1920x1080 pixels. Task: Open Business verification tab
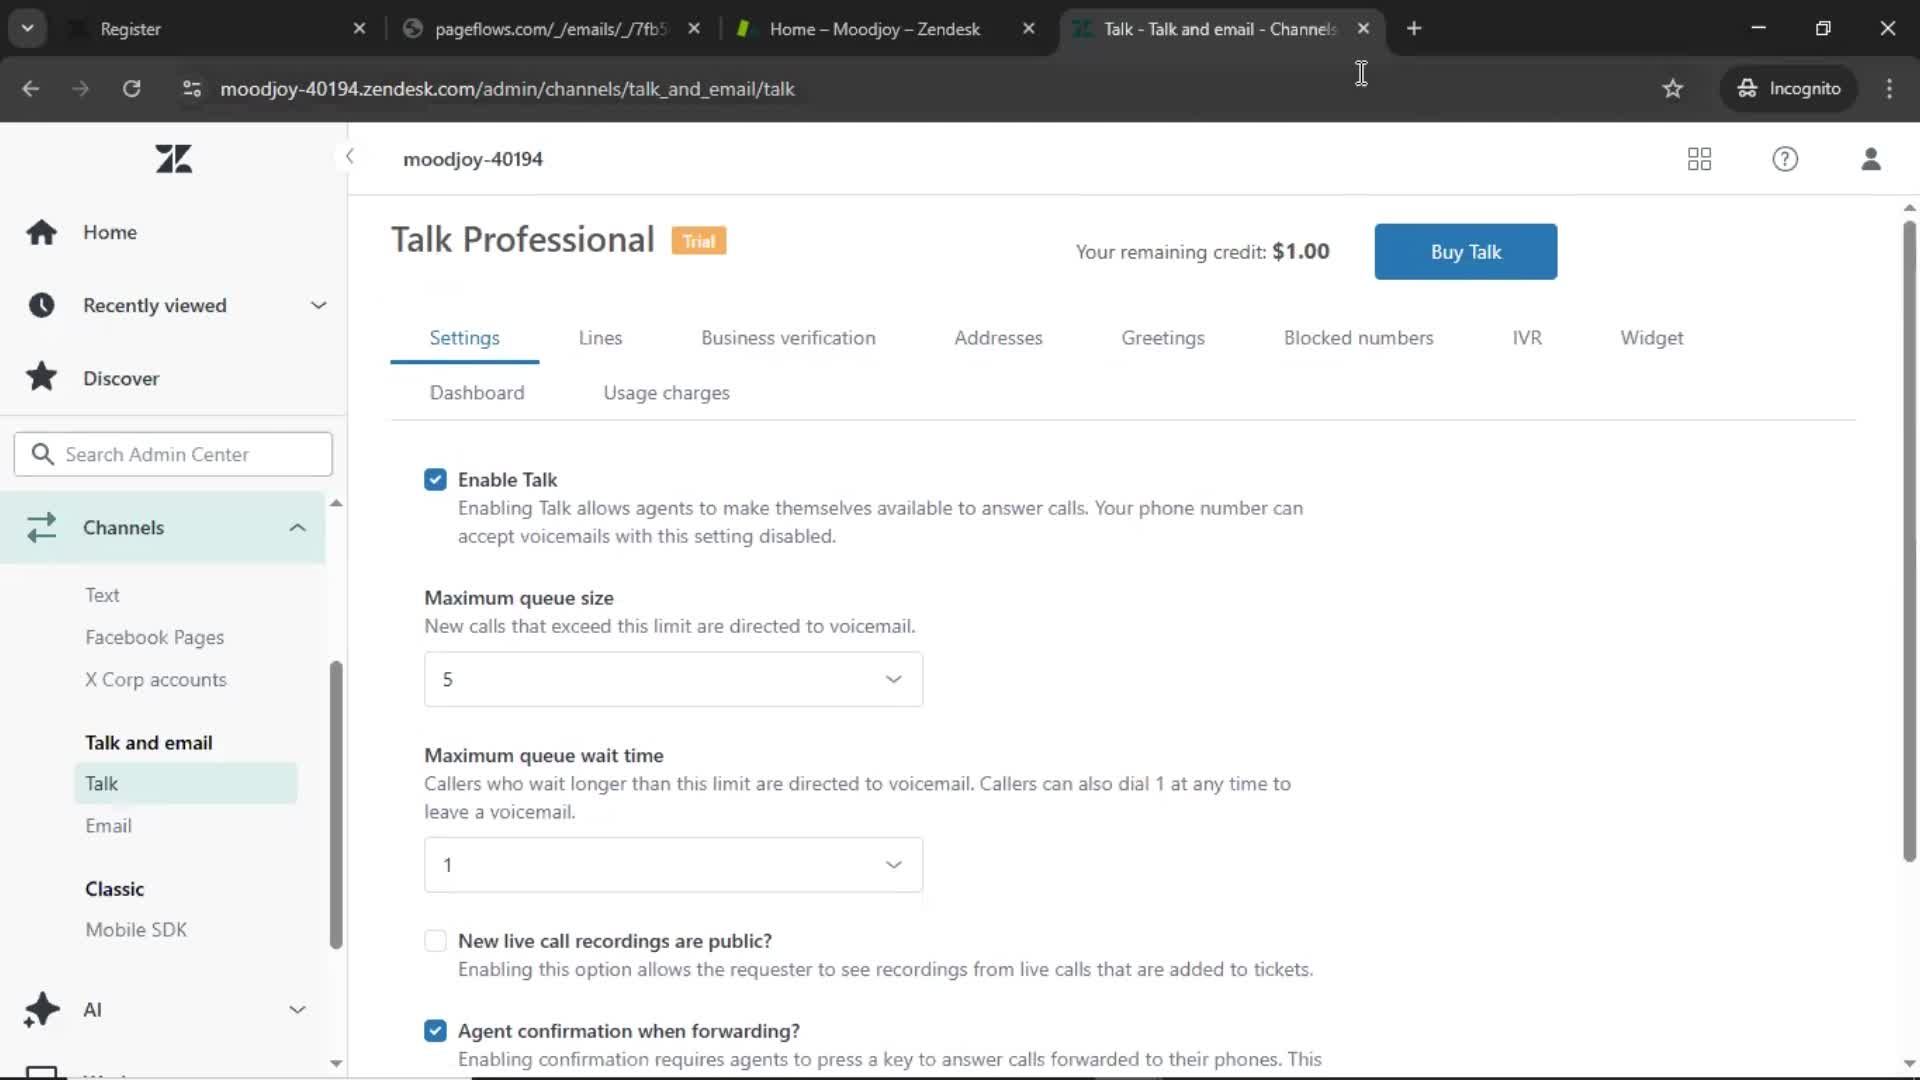pyautogui.click(x=788, y=338)
